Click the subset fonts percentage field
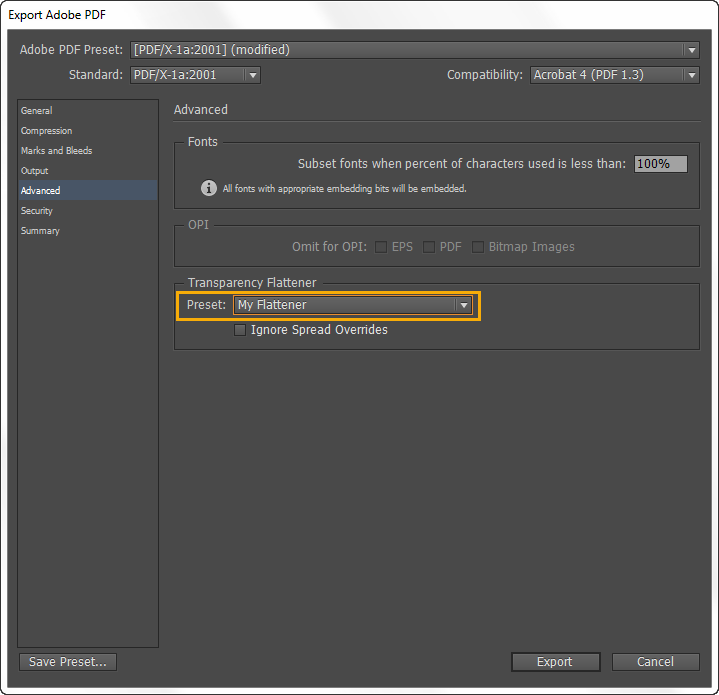719x695 pixels. point(660,164)
